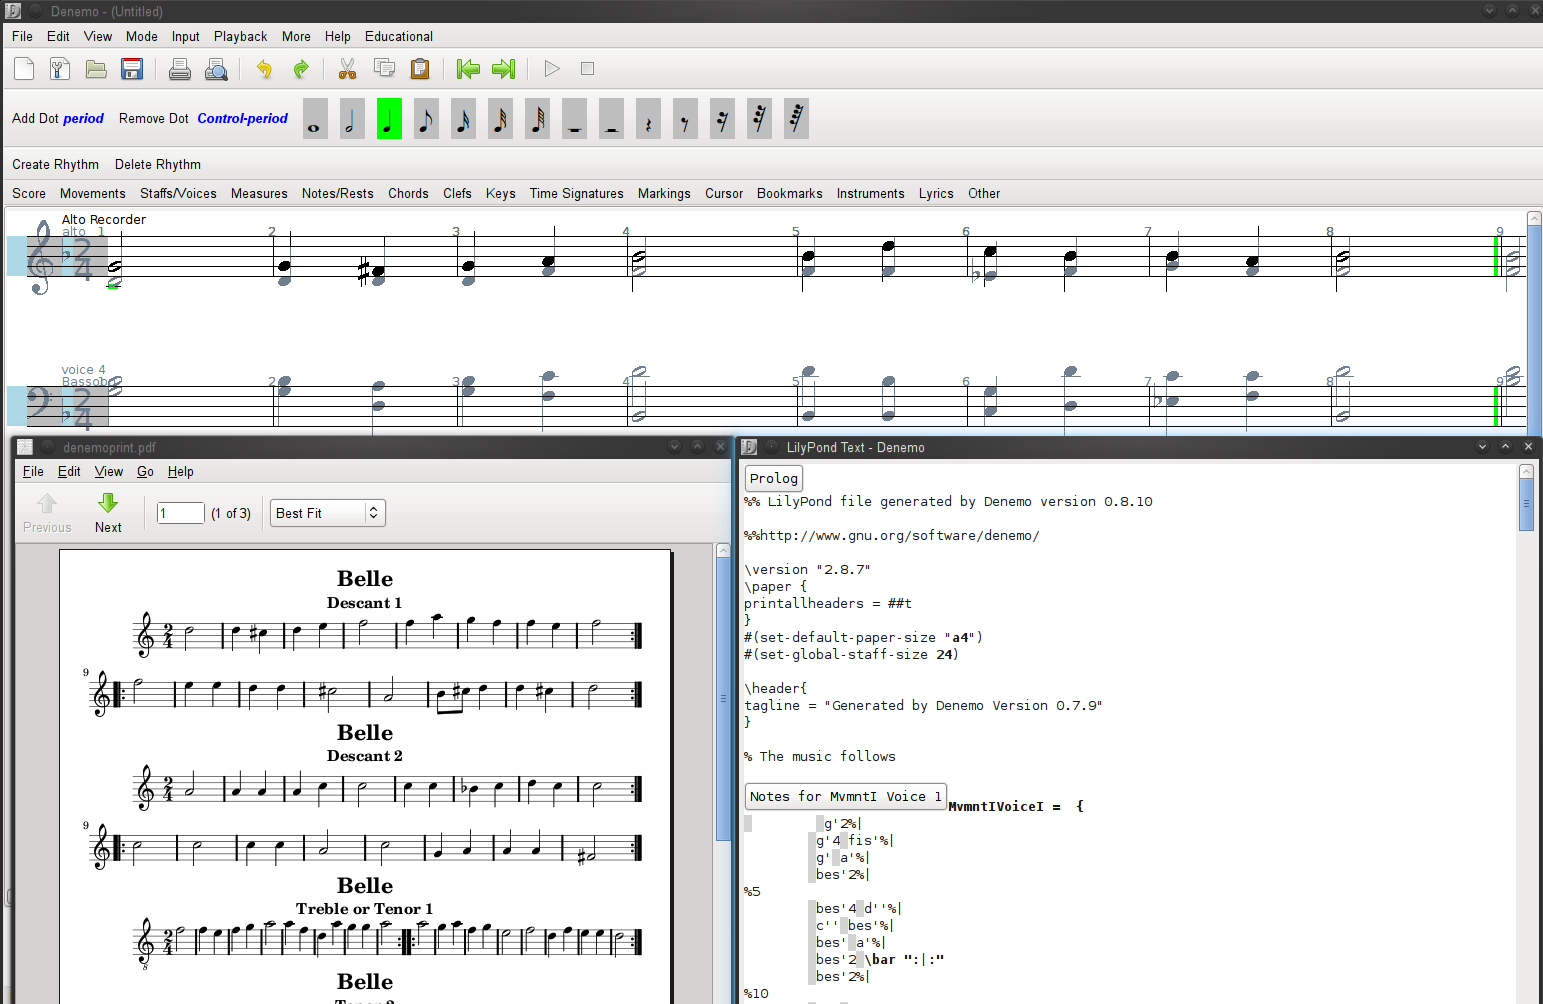Click the Cut scissors icon

pos(347,69)
